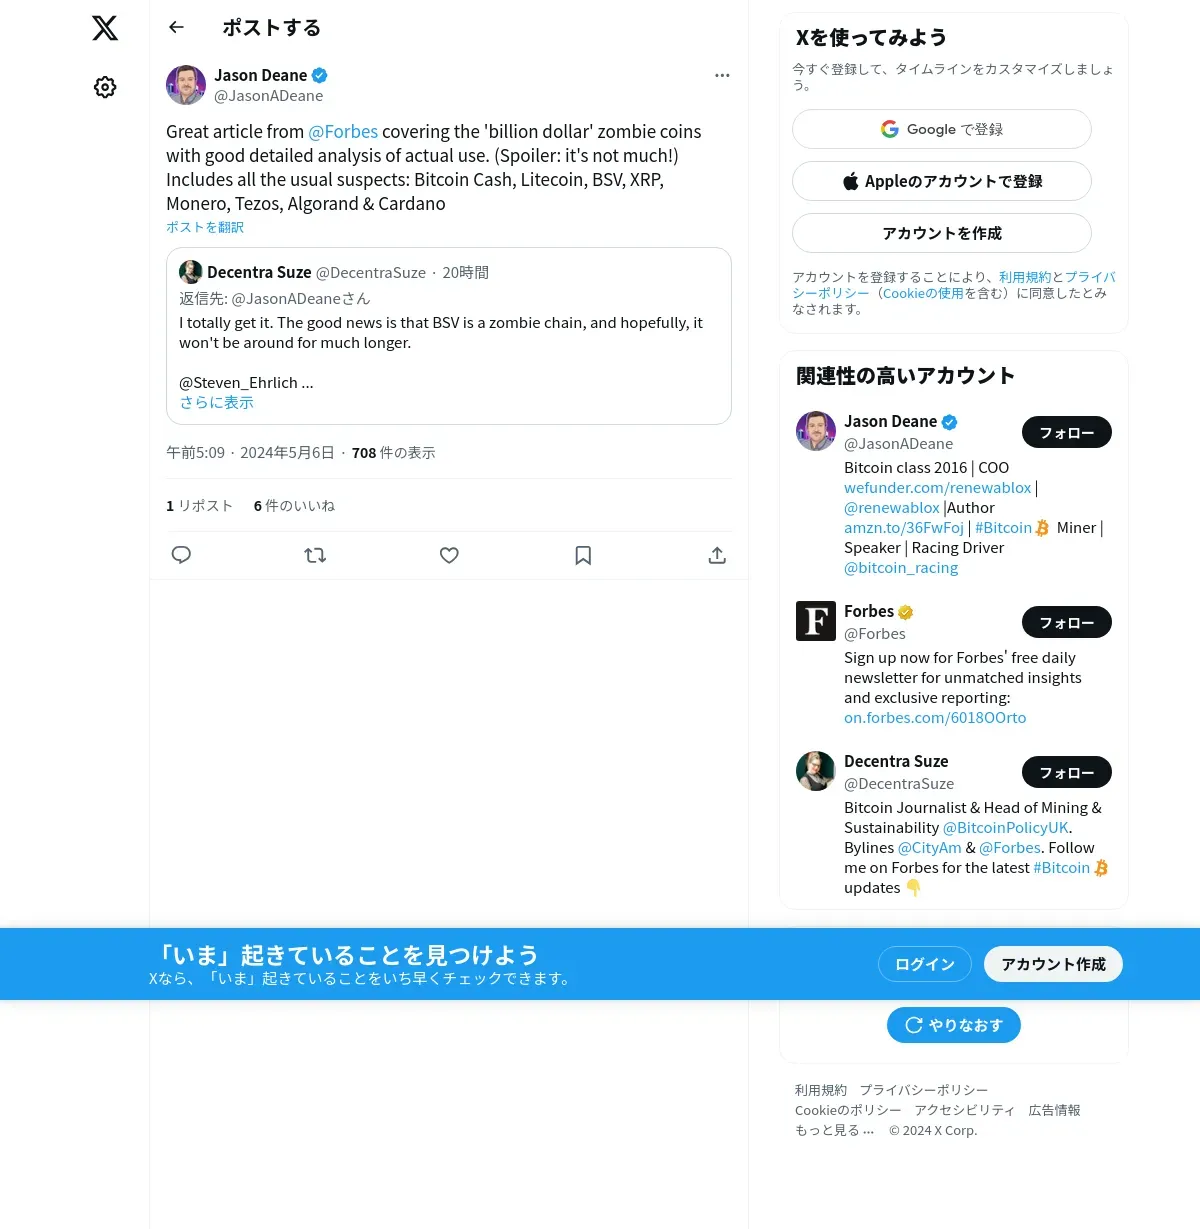Like the post with heart icon

pos(449,555)
